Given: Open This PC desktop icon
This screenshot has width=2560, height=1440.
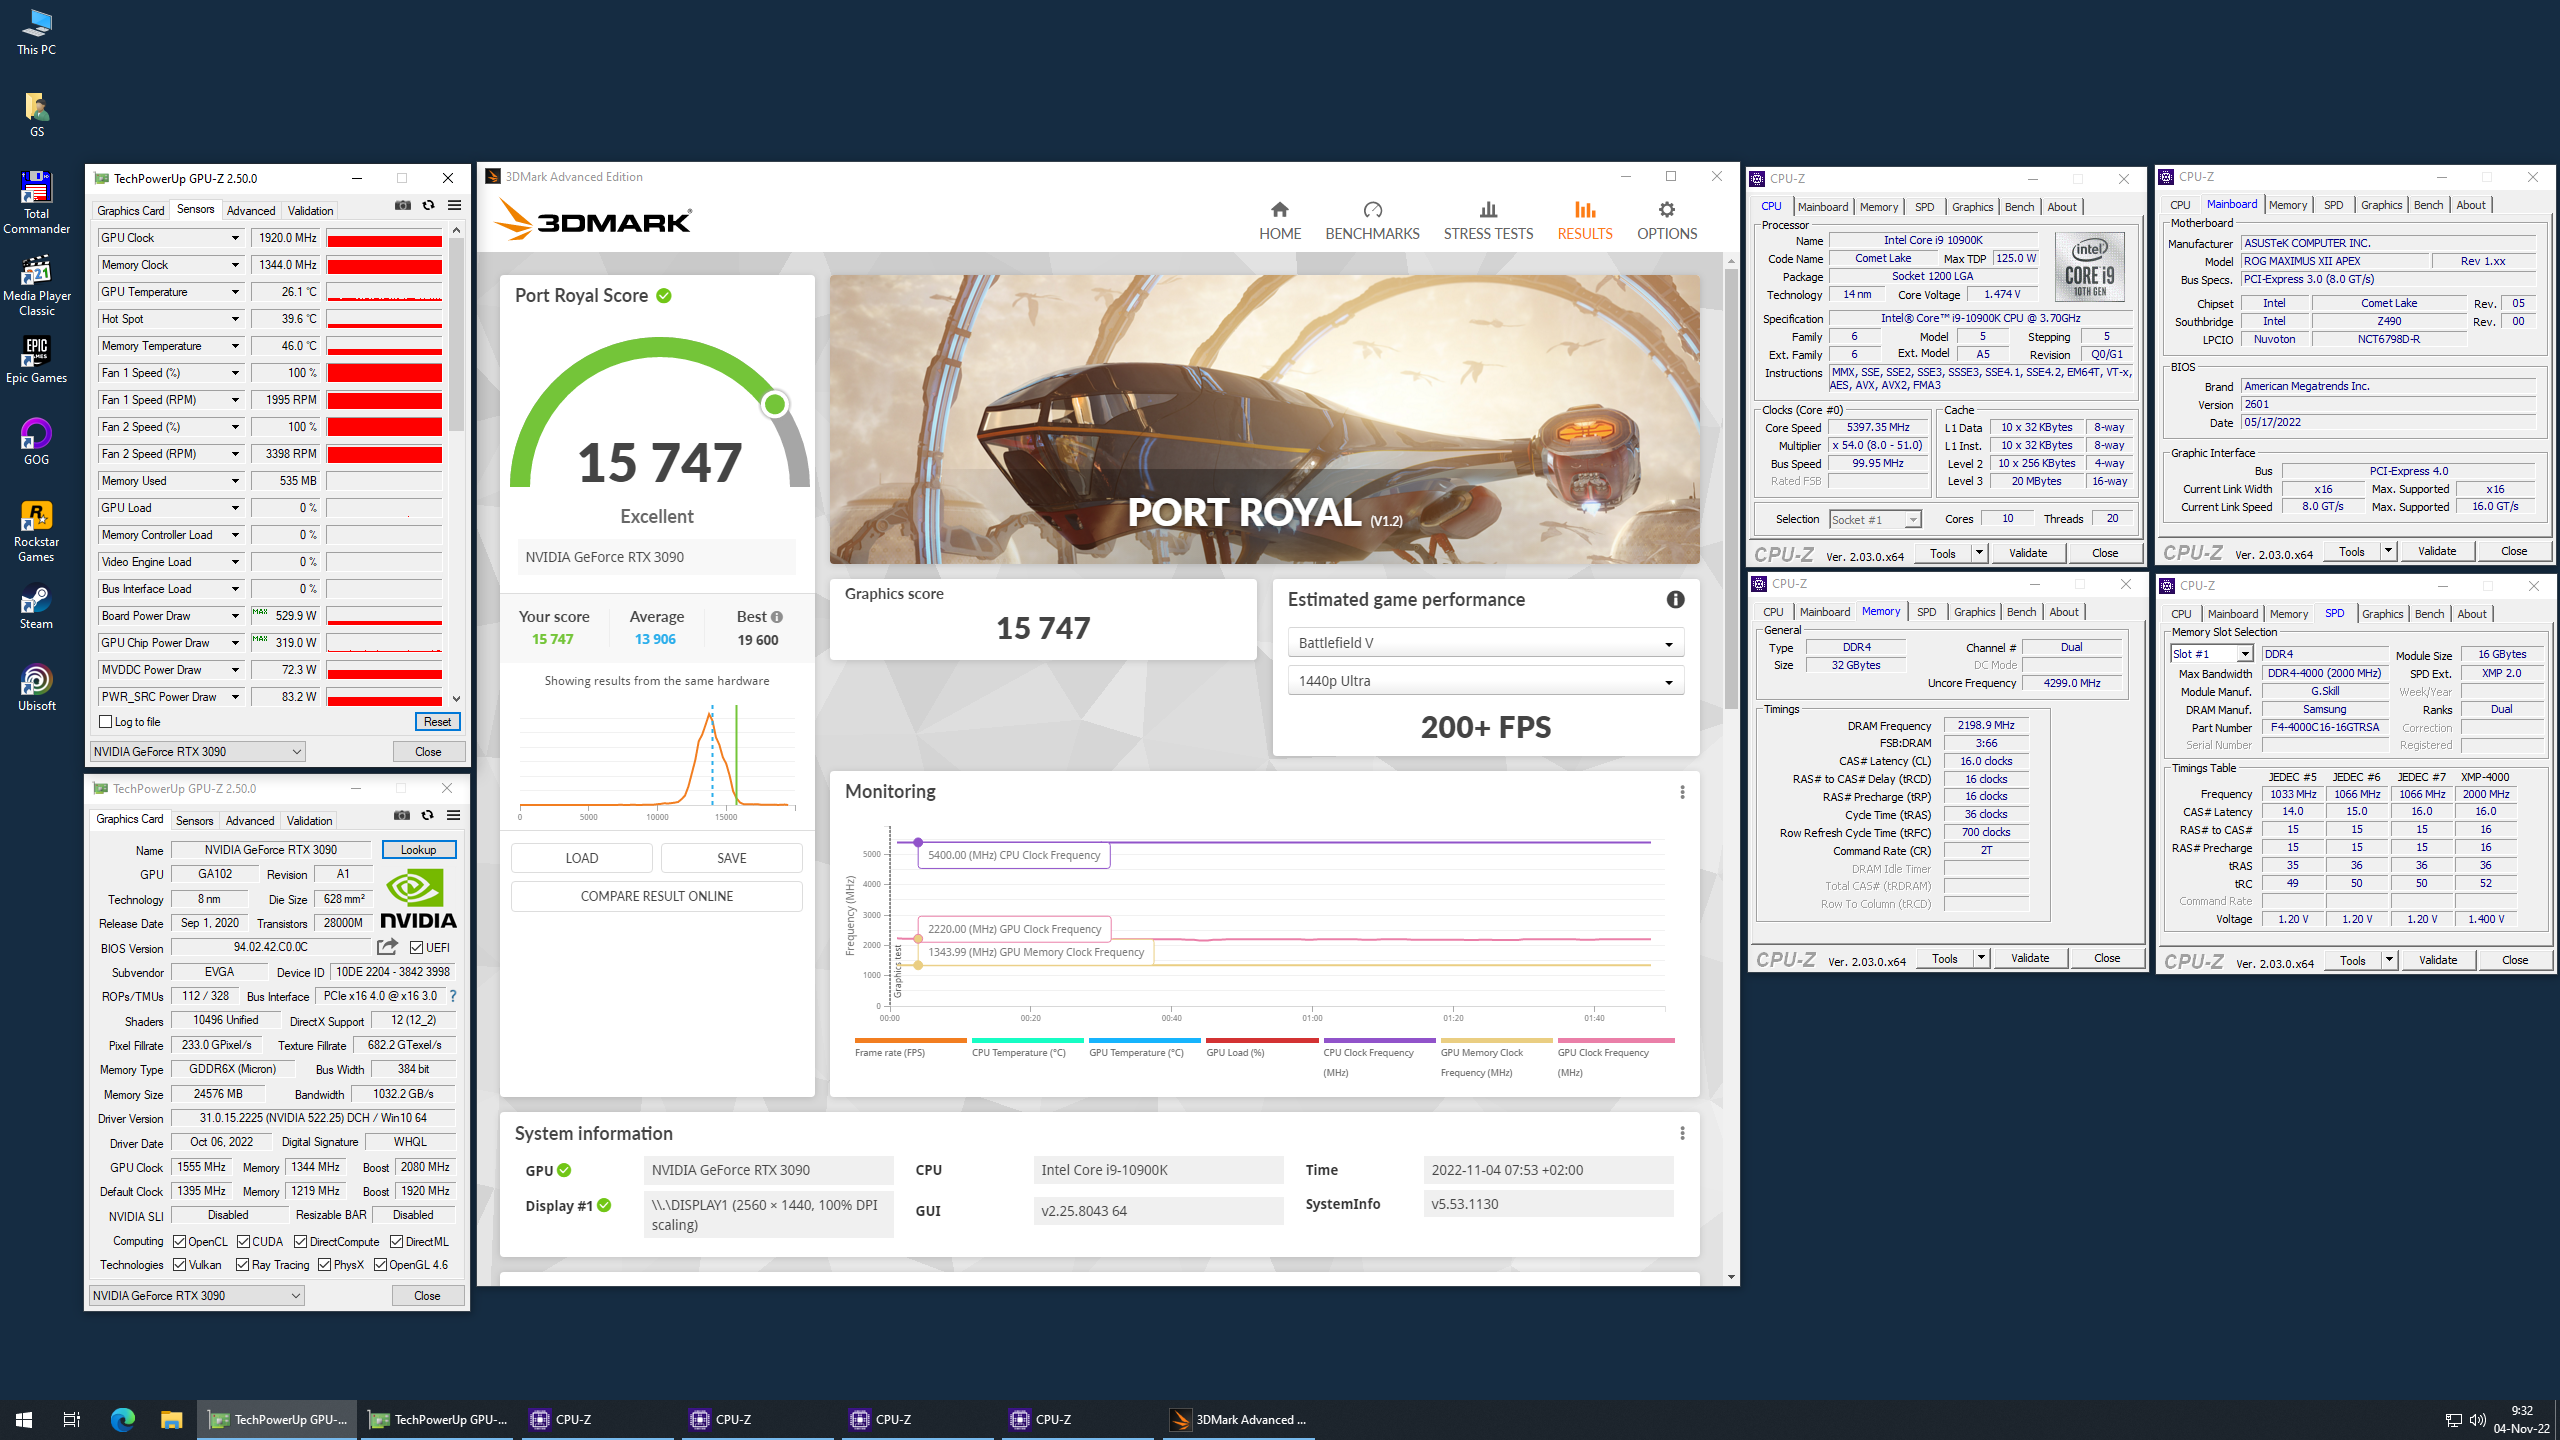Looking at the screenshot, I should click(36, 32).
